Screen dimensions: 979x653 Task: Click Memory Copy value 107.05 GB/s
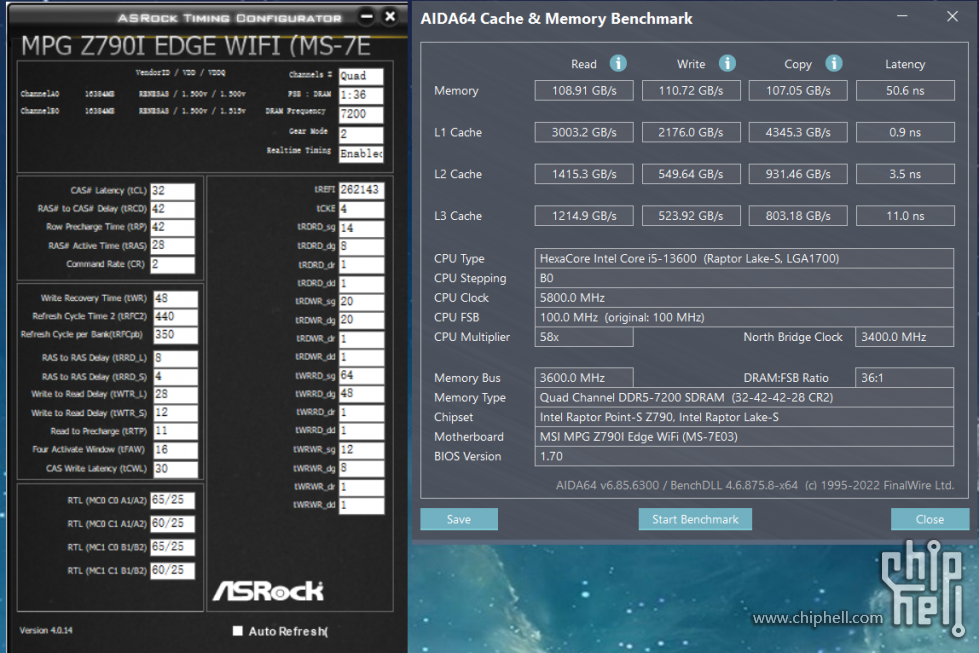pyautogui.click(x=798, y=91)
